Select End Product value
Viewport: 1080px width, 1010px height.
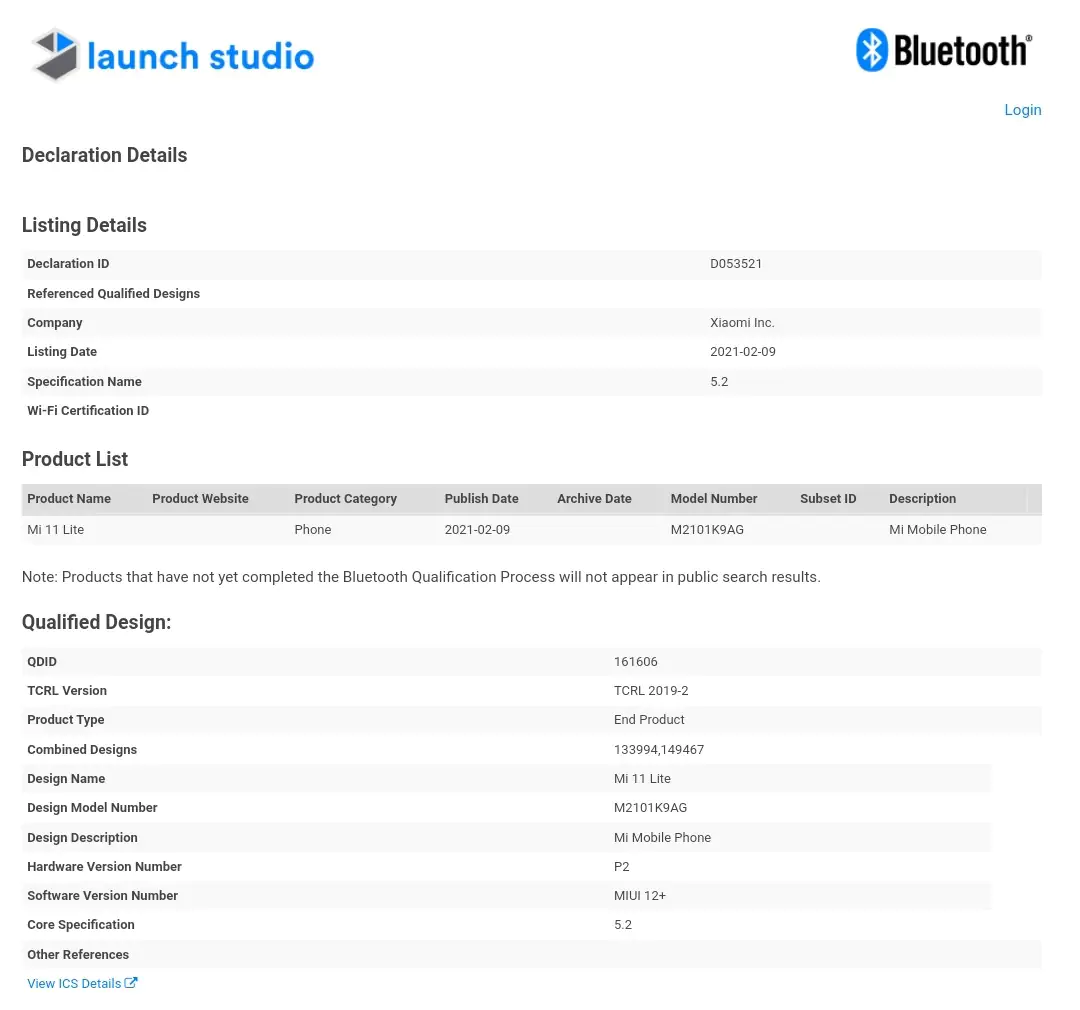pyautogui.click(x=649, y=719)
